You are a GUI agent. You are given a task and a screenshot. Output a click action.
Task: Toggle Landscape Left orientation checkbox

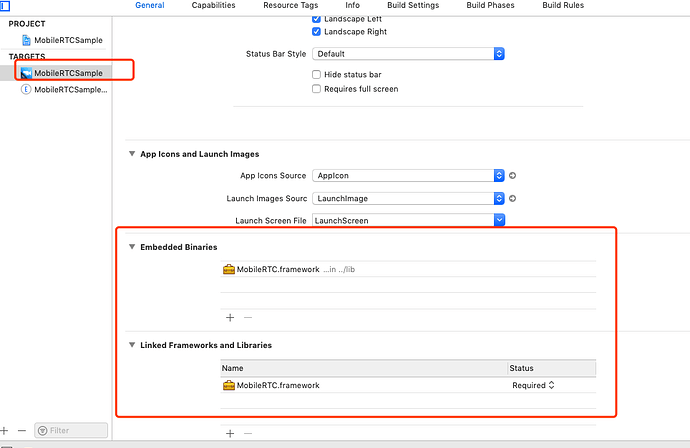[x=316, y=19]
